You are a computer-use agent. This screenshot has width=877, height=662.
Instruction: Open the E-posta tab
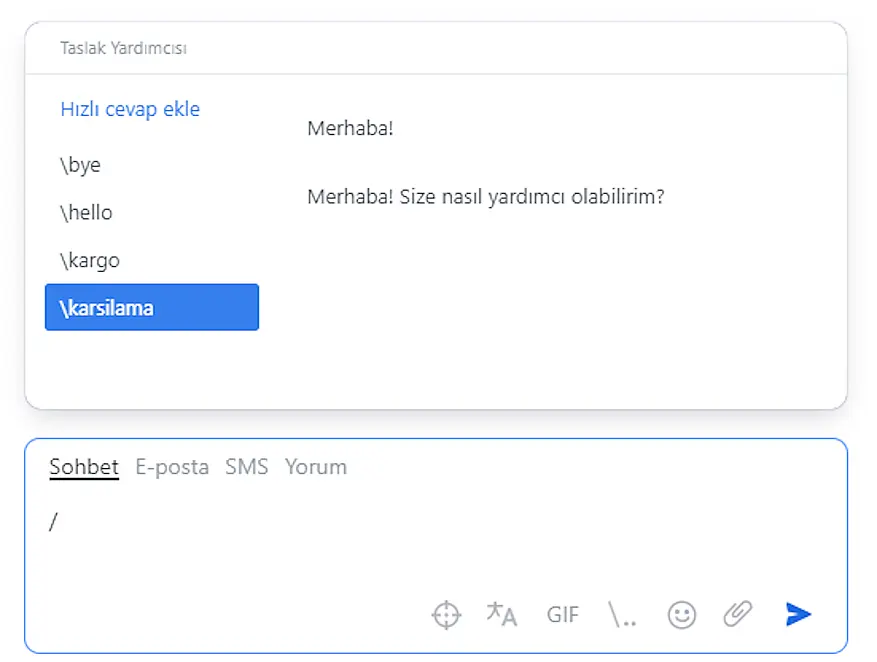tap(172, 467)
